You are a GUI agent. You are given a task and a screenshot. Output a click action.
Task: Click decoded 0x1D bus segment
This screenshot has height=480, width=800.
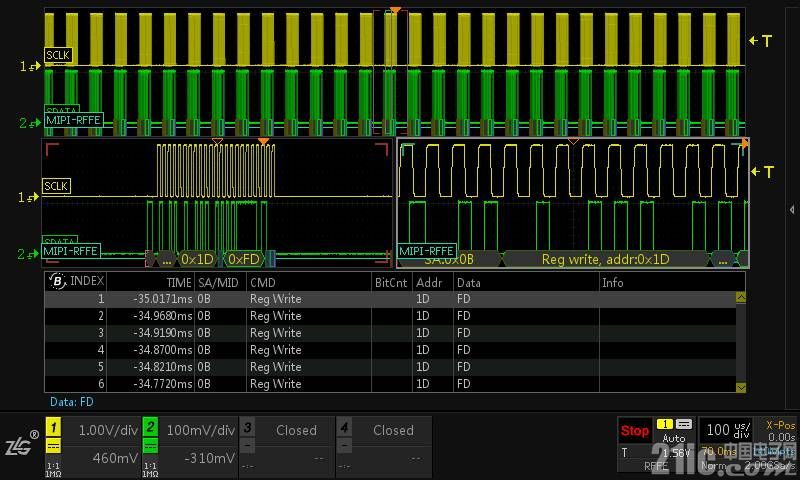click(197, 260)
